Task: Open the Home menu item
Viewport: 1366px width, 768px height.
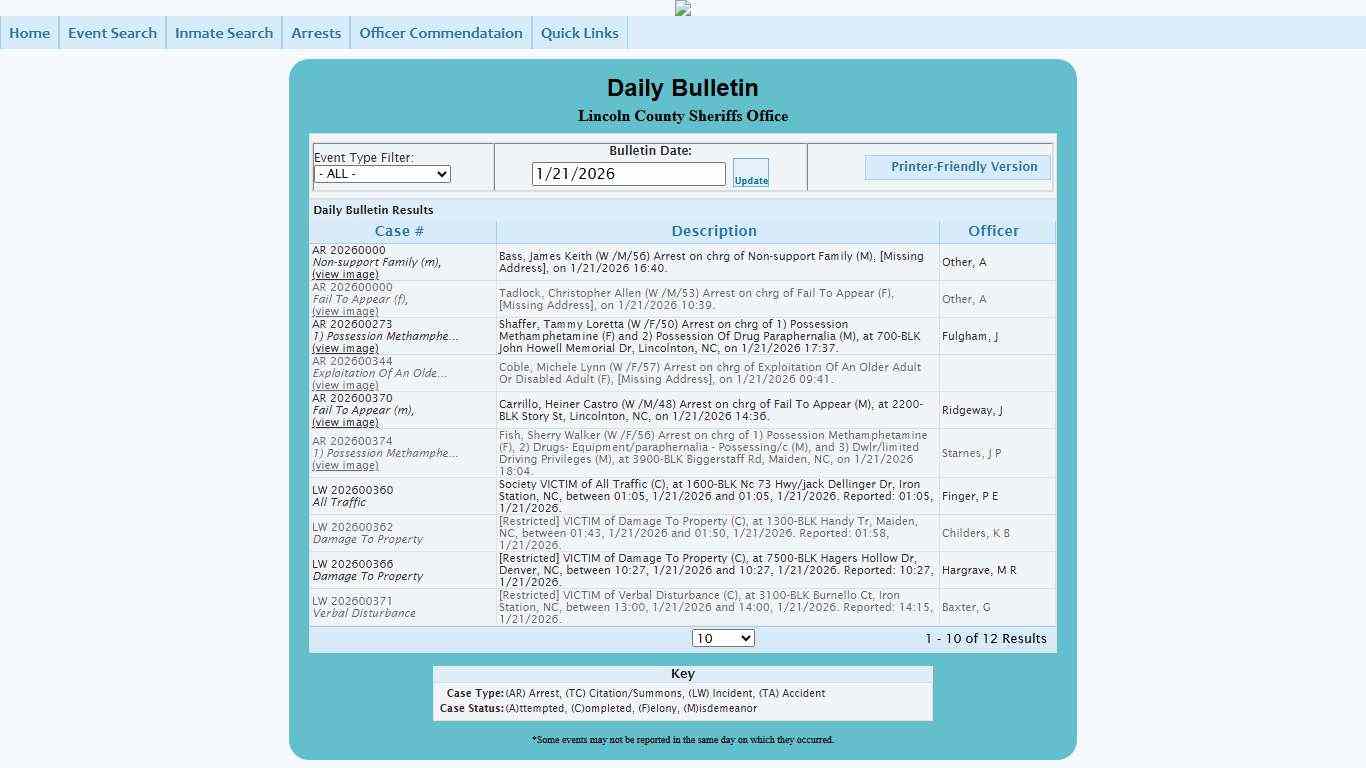Action: click(30, 33)
